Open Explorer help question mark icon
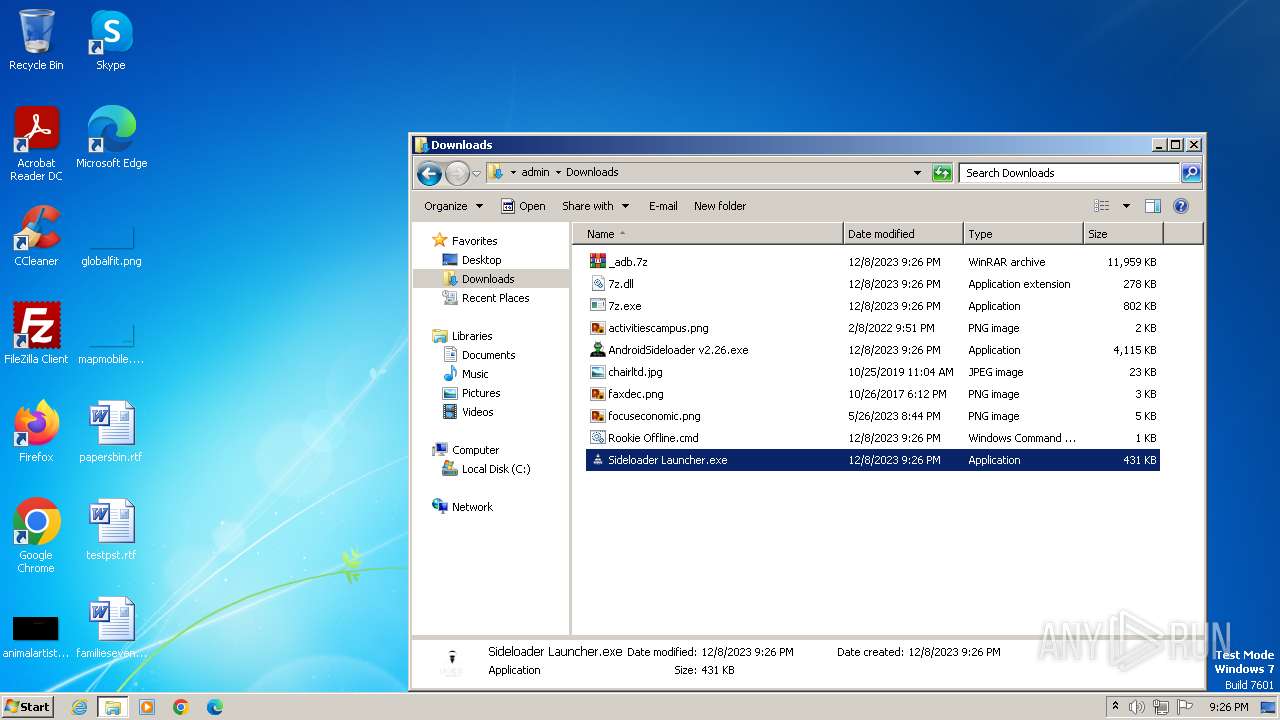Viewport: 1280px width, 720px height. click(x=1181, y=206)
